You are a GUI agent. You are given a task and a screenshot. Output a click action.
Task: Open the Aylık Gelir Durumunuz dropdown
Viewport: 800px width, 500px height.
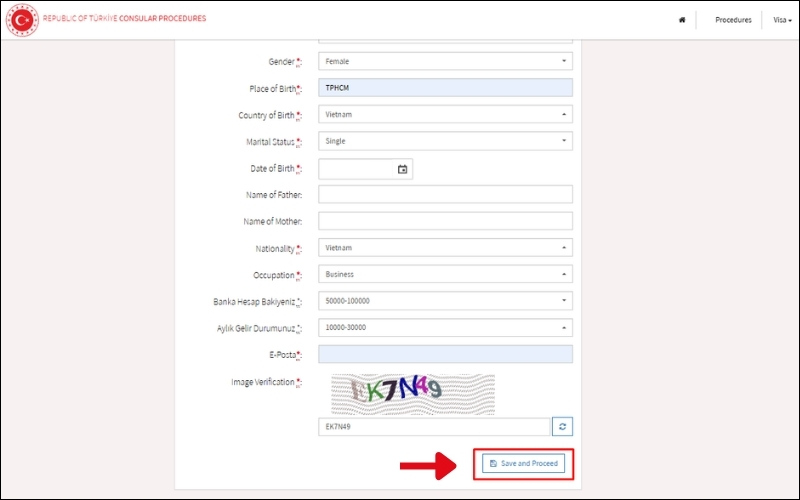coord(445,328)
